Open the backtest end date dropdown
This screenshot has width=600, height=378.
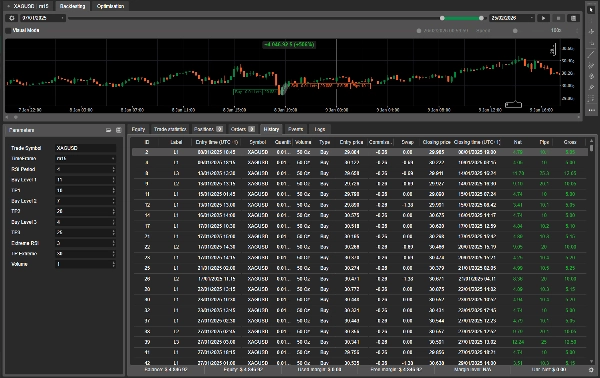[512, 18]
